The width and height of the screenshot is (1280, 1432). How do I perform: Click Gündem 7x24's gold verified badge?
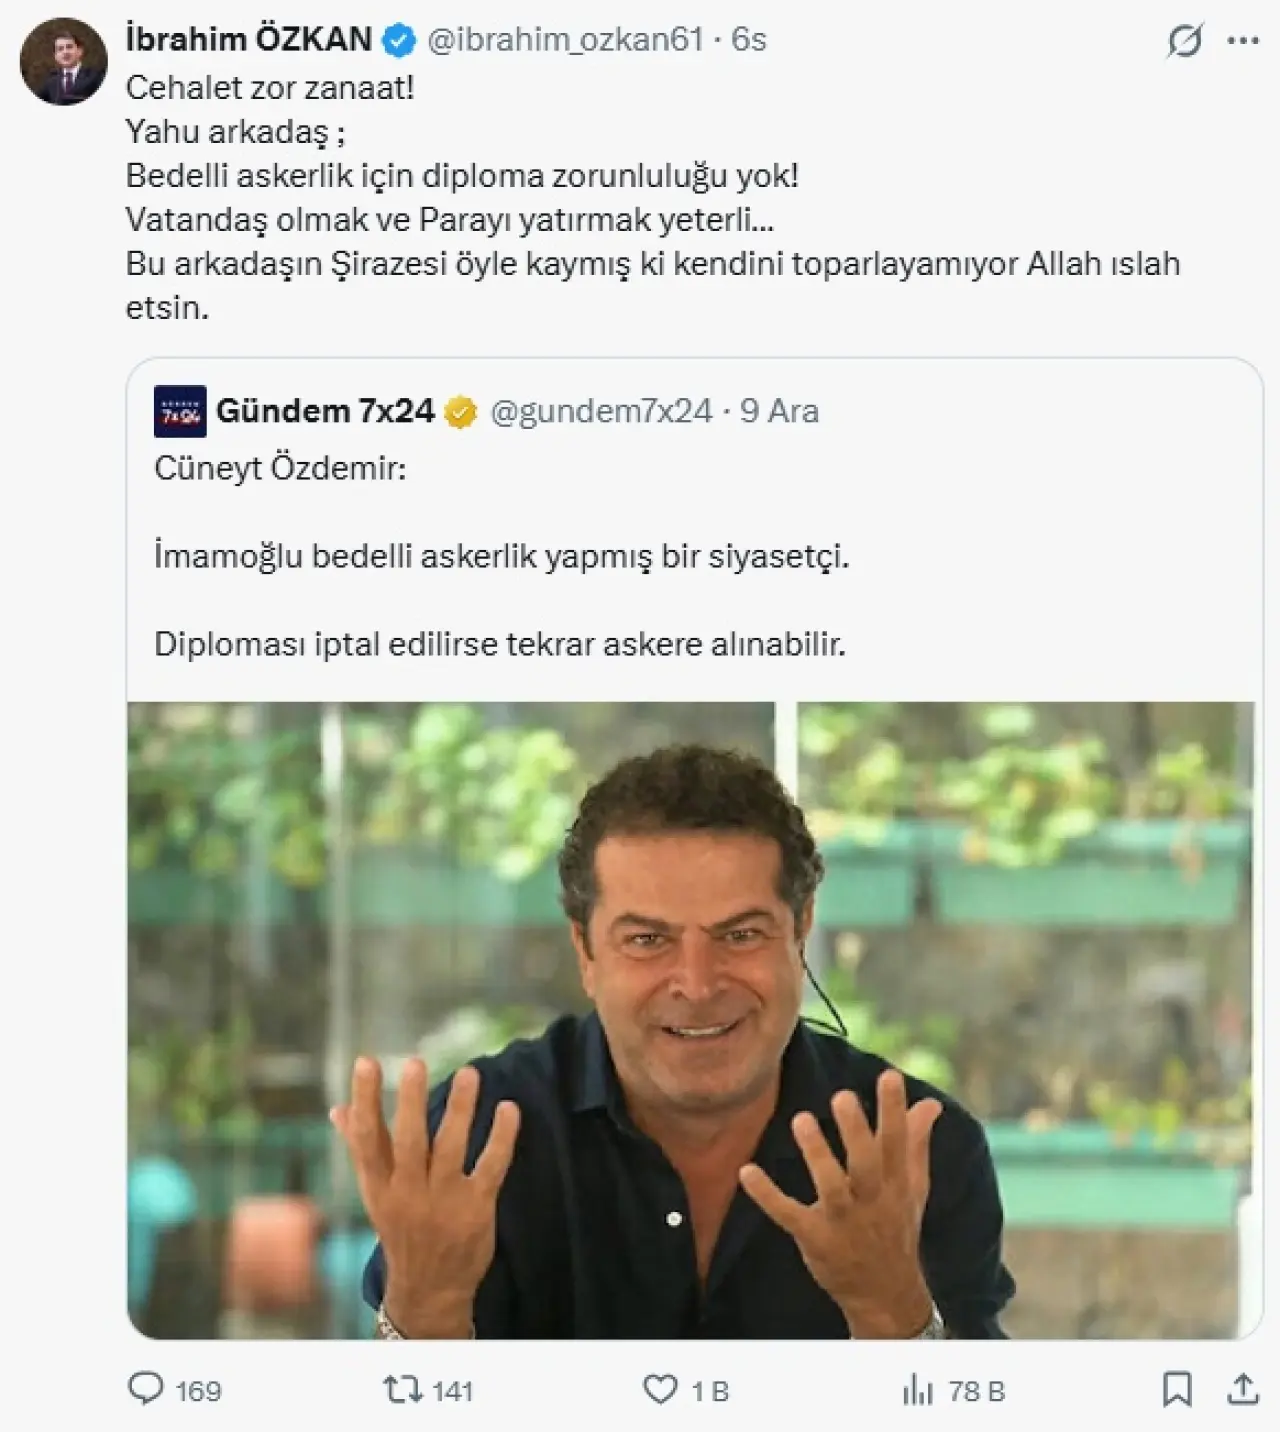(460, 412)
